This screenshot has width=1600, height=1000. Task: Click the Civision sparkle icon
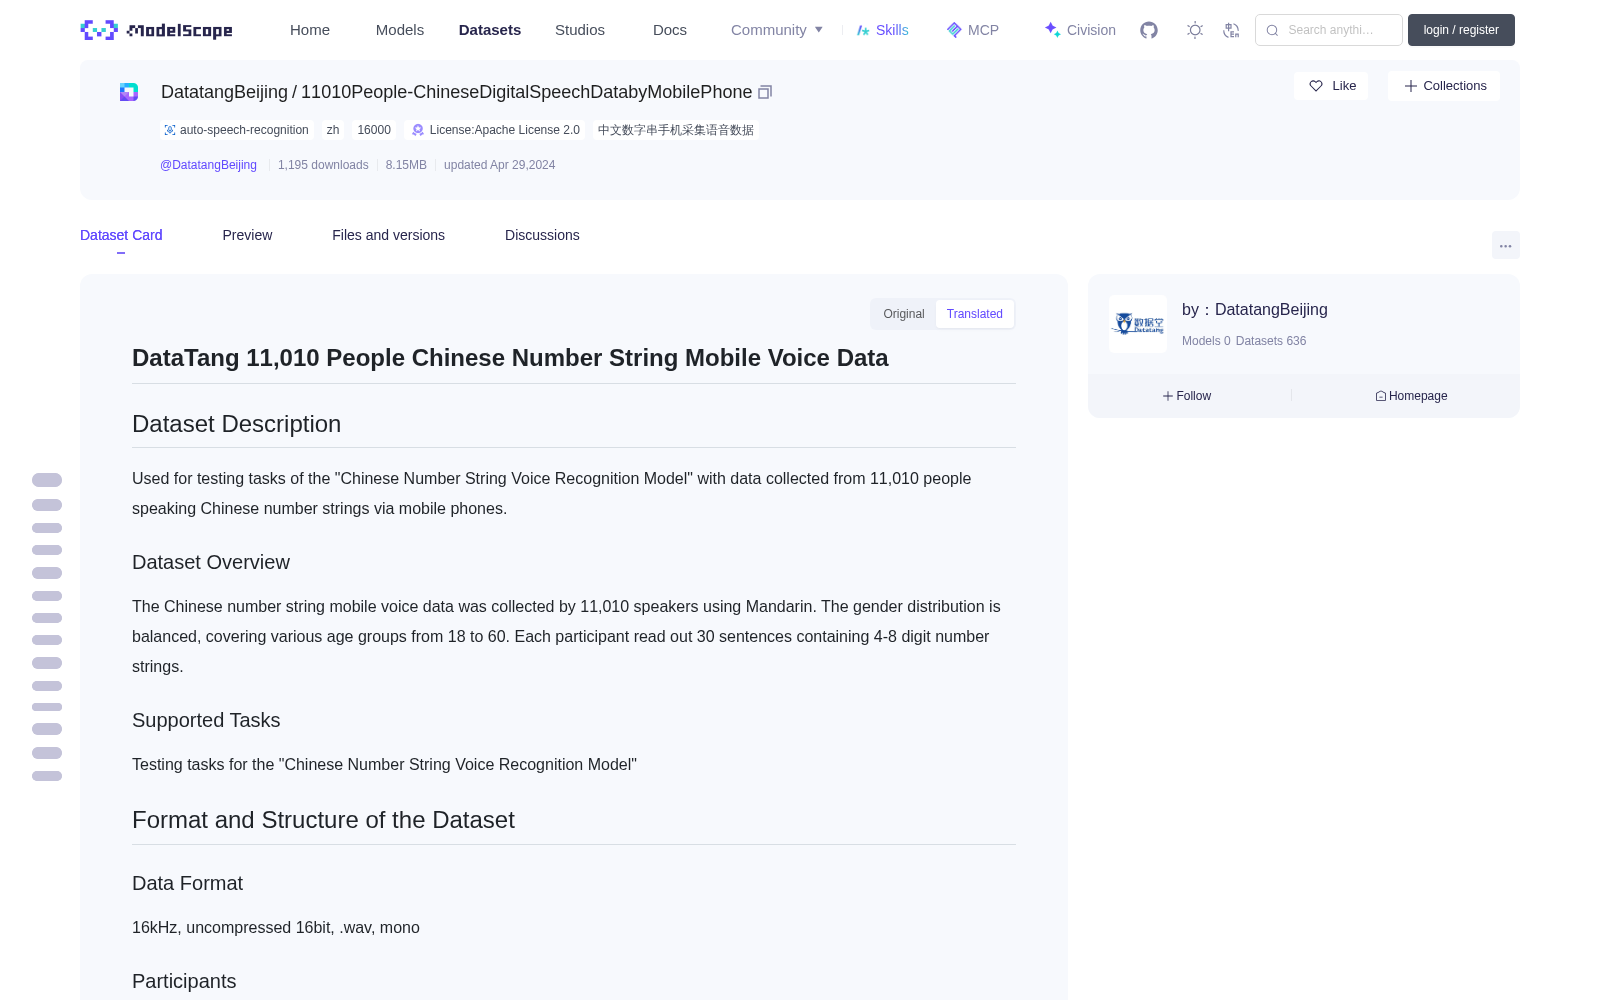pos(1052,30)
